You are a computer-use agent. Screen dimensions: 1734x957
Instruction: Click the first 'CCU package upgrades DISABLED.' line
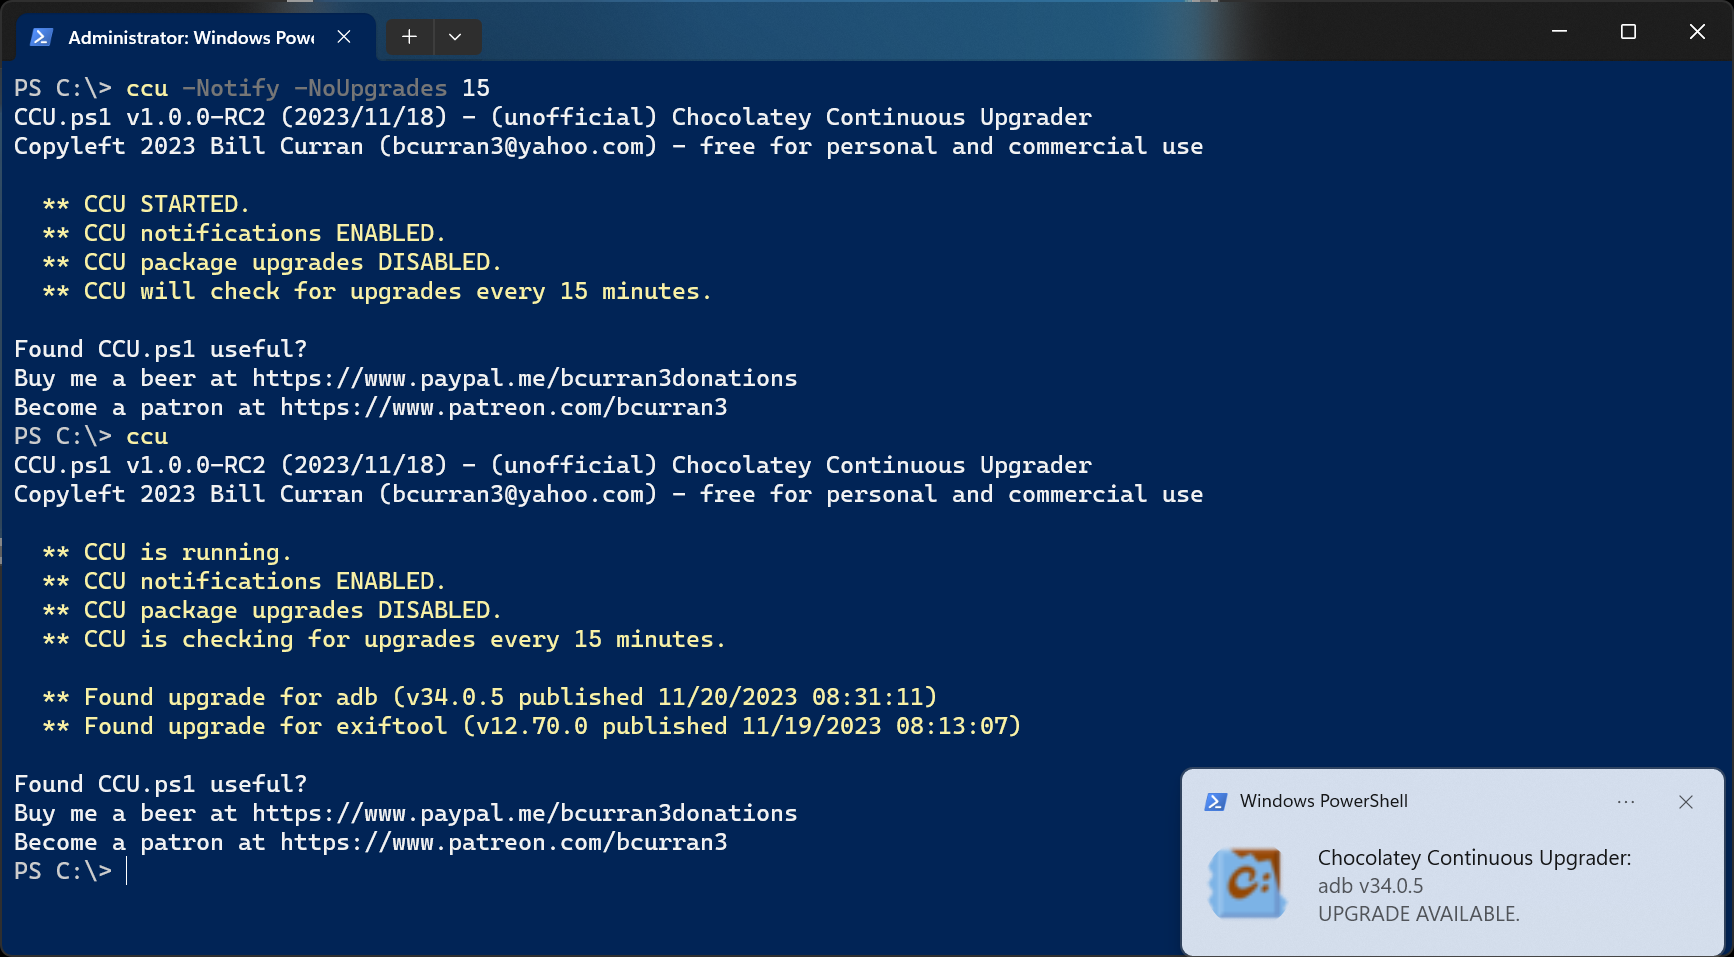pyautogui.click(x=272, y=262)
